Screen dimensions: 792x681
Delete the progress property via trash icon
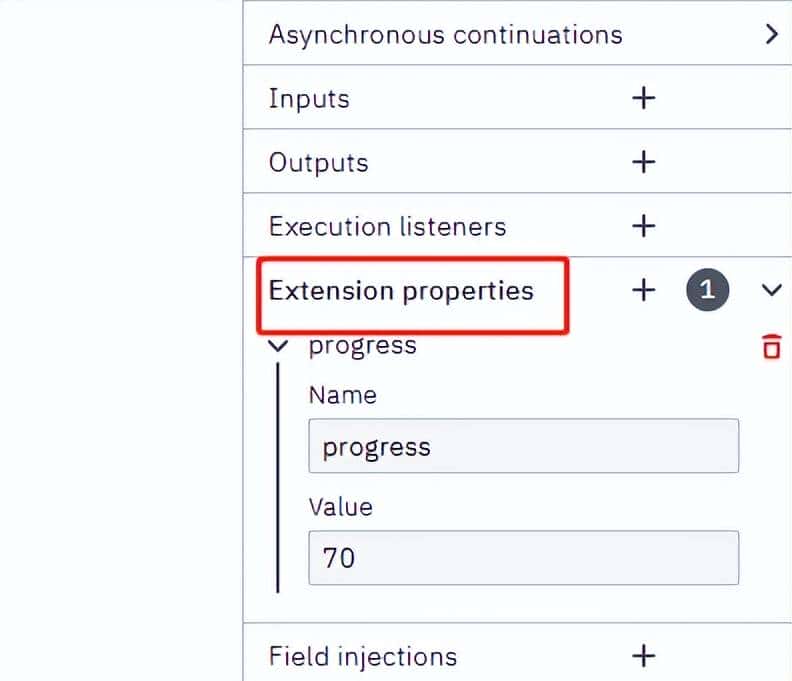pos(771,347)
